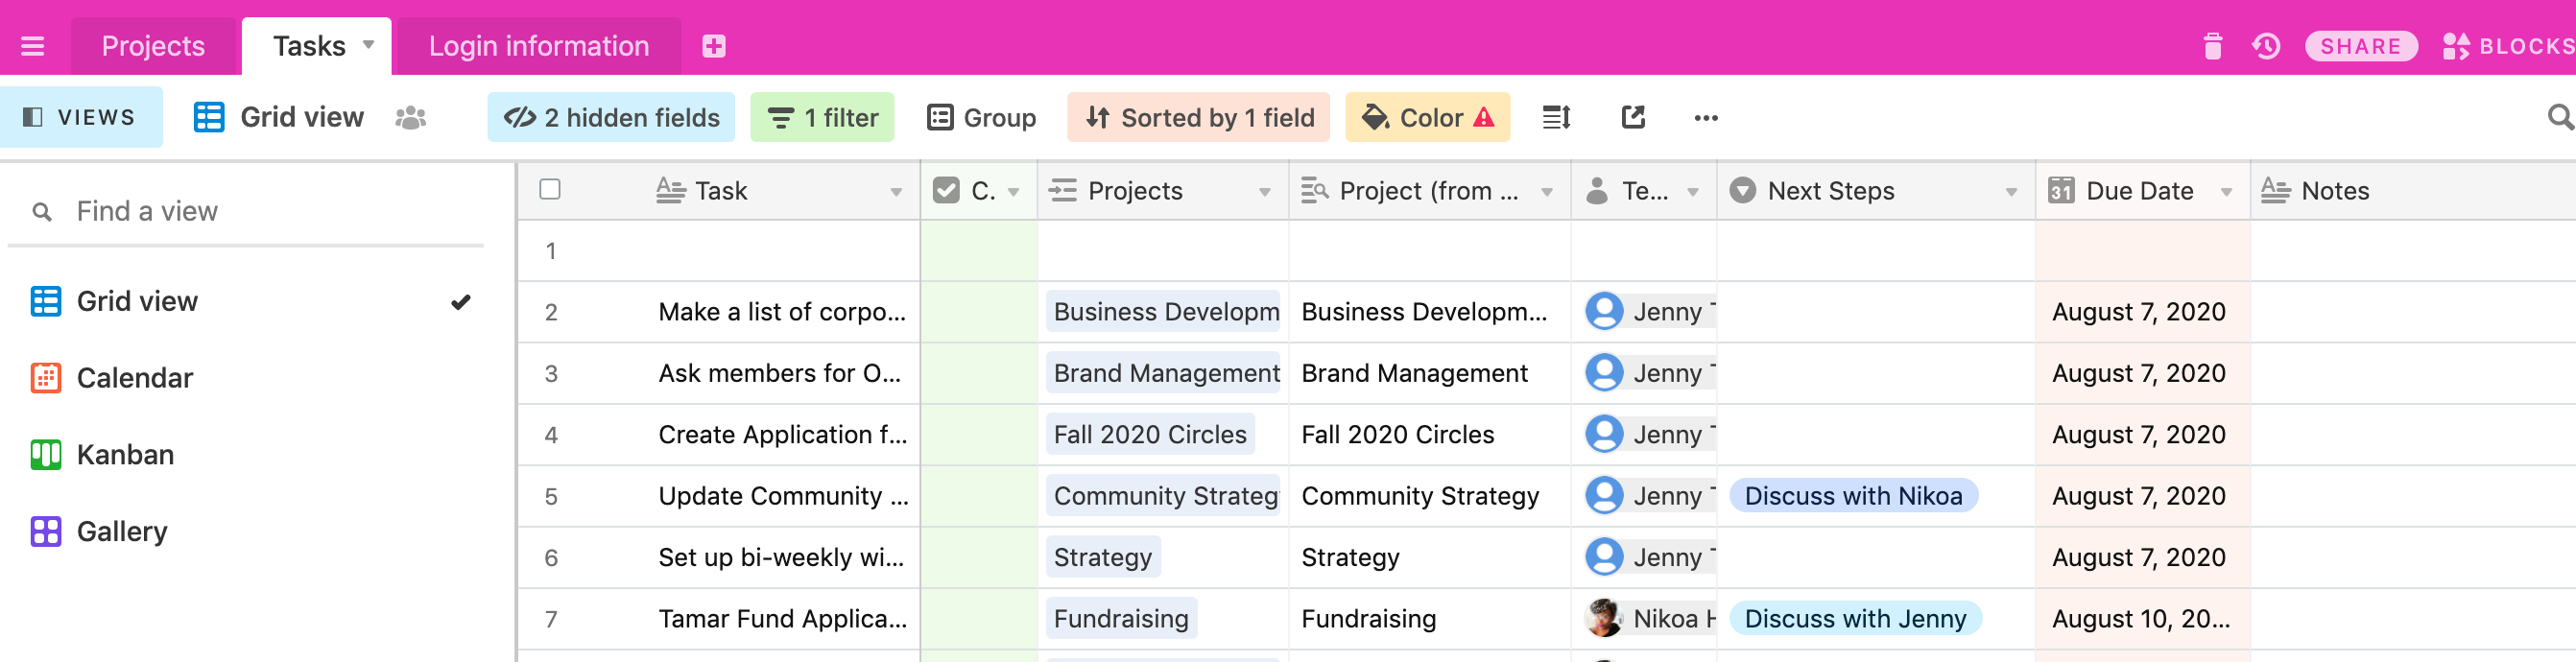Image resolution: width=2576 pixels, height=662 pixels.
Task: Open the Blocks panel
Action: 2509,46
